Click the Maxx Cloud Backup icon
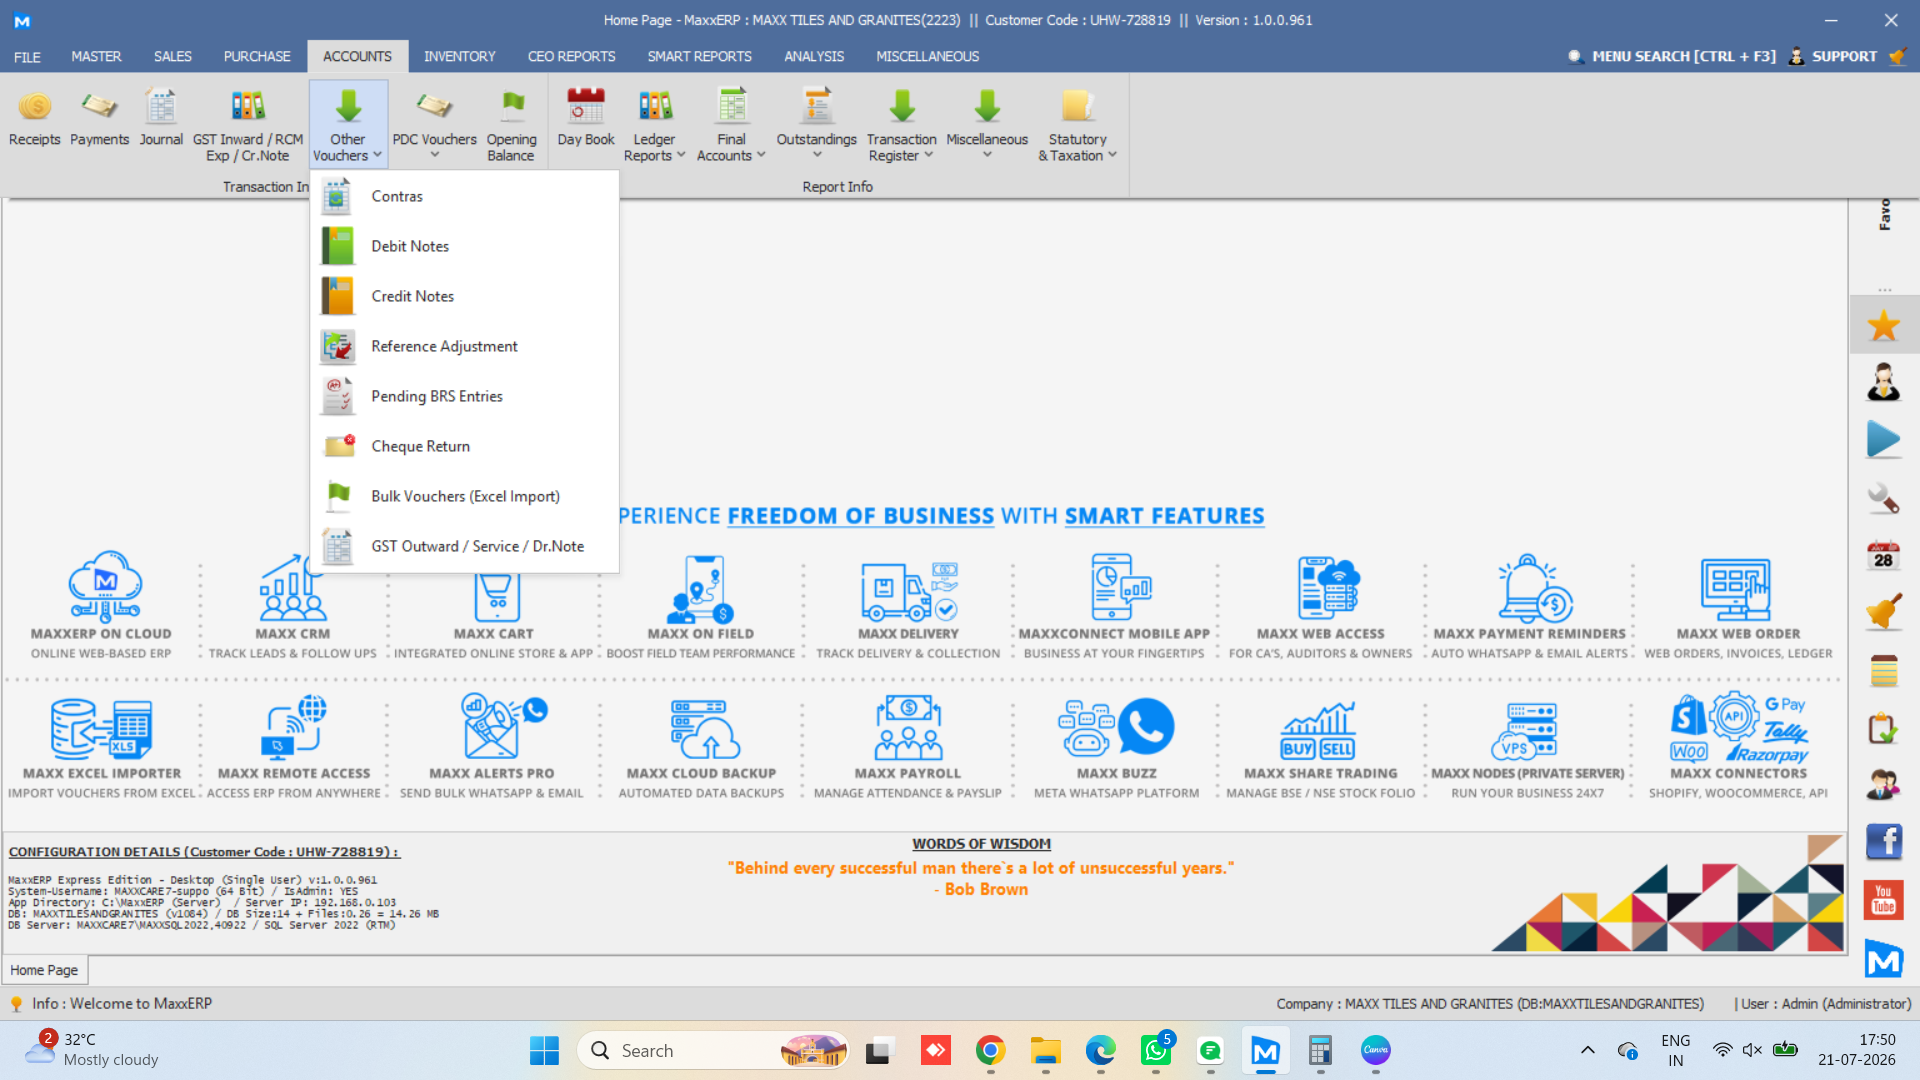This screenshot has width=1920, height=1080. coord(703,728)
